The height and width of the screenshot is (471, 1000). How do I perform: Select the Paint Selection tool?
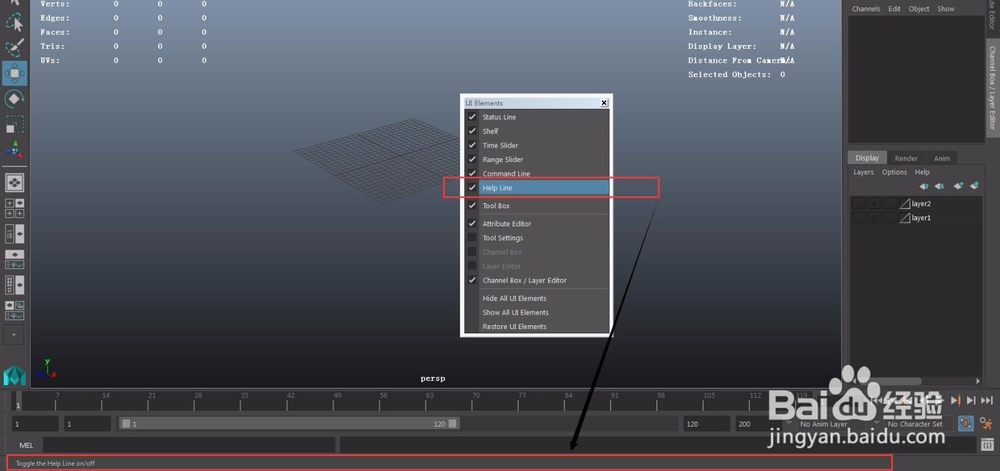click(15, 47)
